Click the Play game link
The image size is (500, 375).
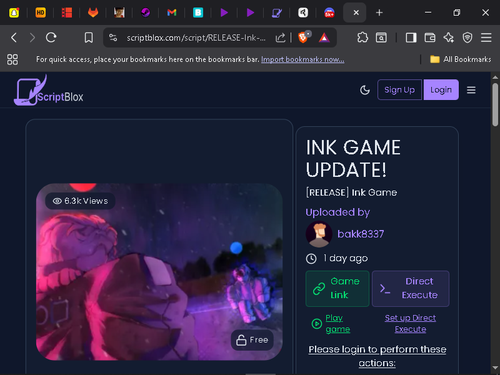[338, 323]
